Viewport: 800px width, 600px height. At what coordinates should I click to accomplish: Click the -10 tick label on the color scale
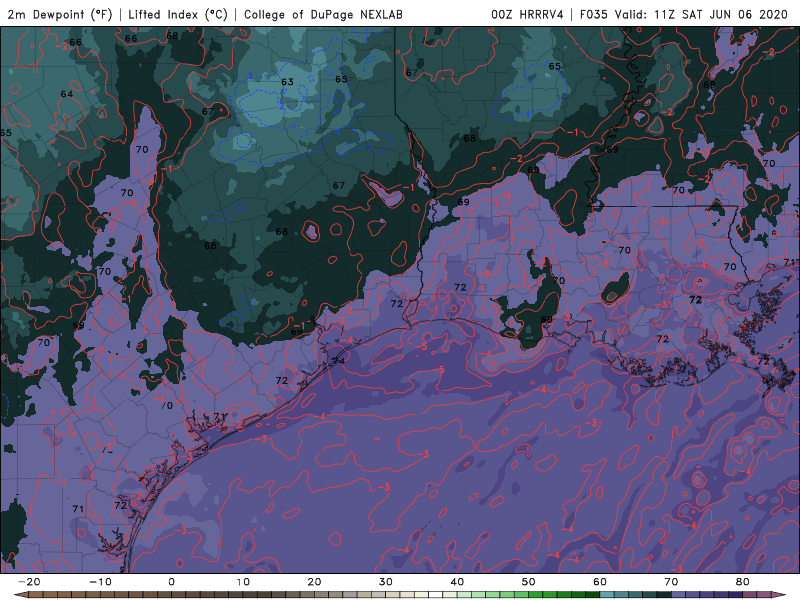tap(100, 582)
